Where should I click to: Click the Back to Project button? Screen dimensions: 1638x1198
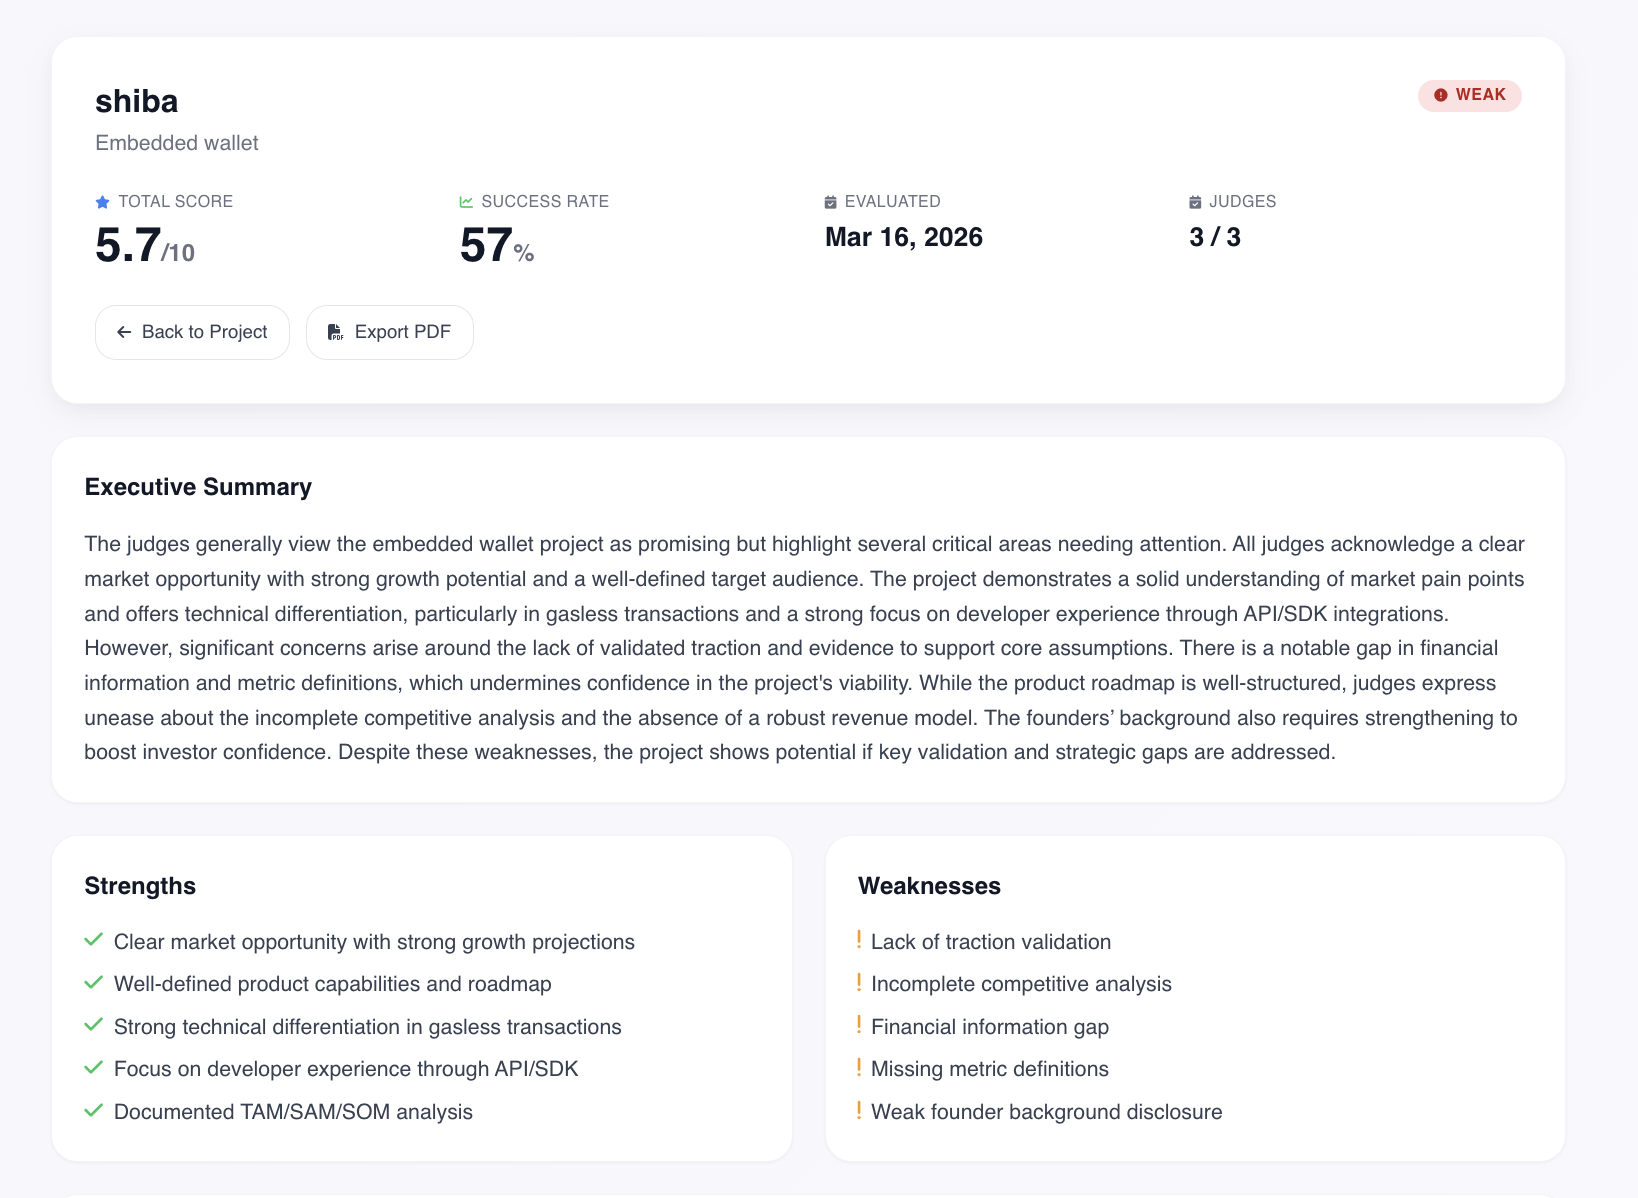(x=192, y=332)
